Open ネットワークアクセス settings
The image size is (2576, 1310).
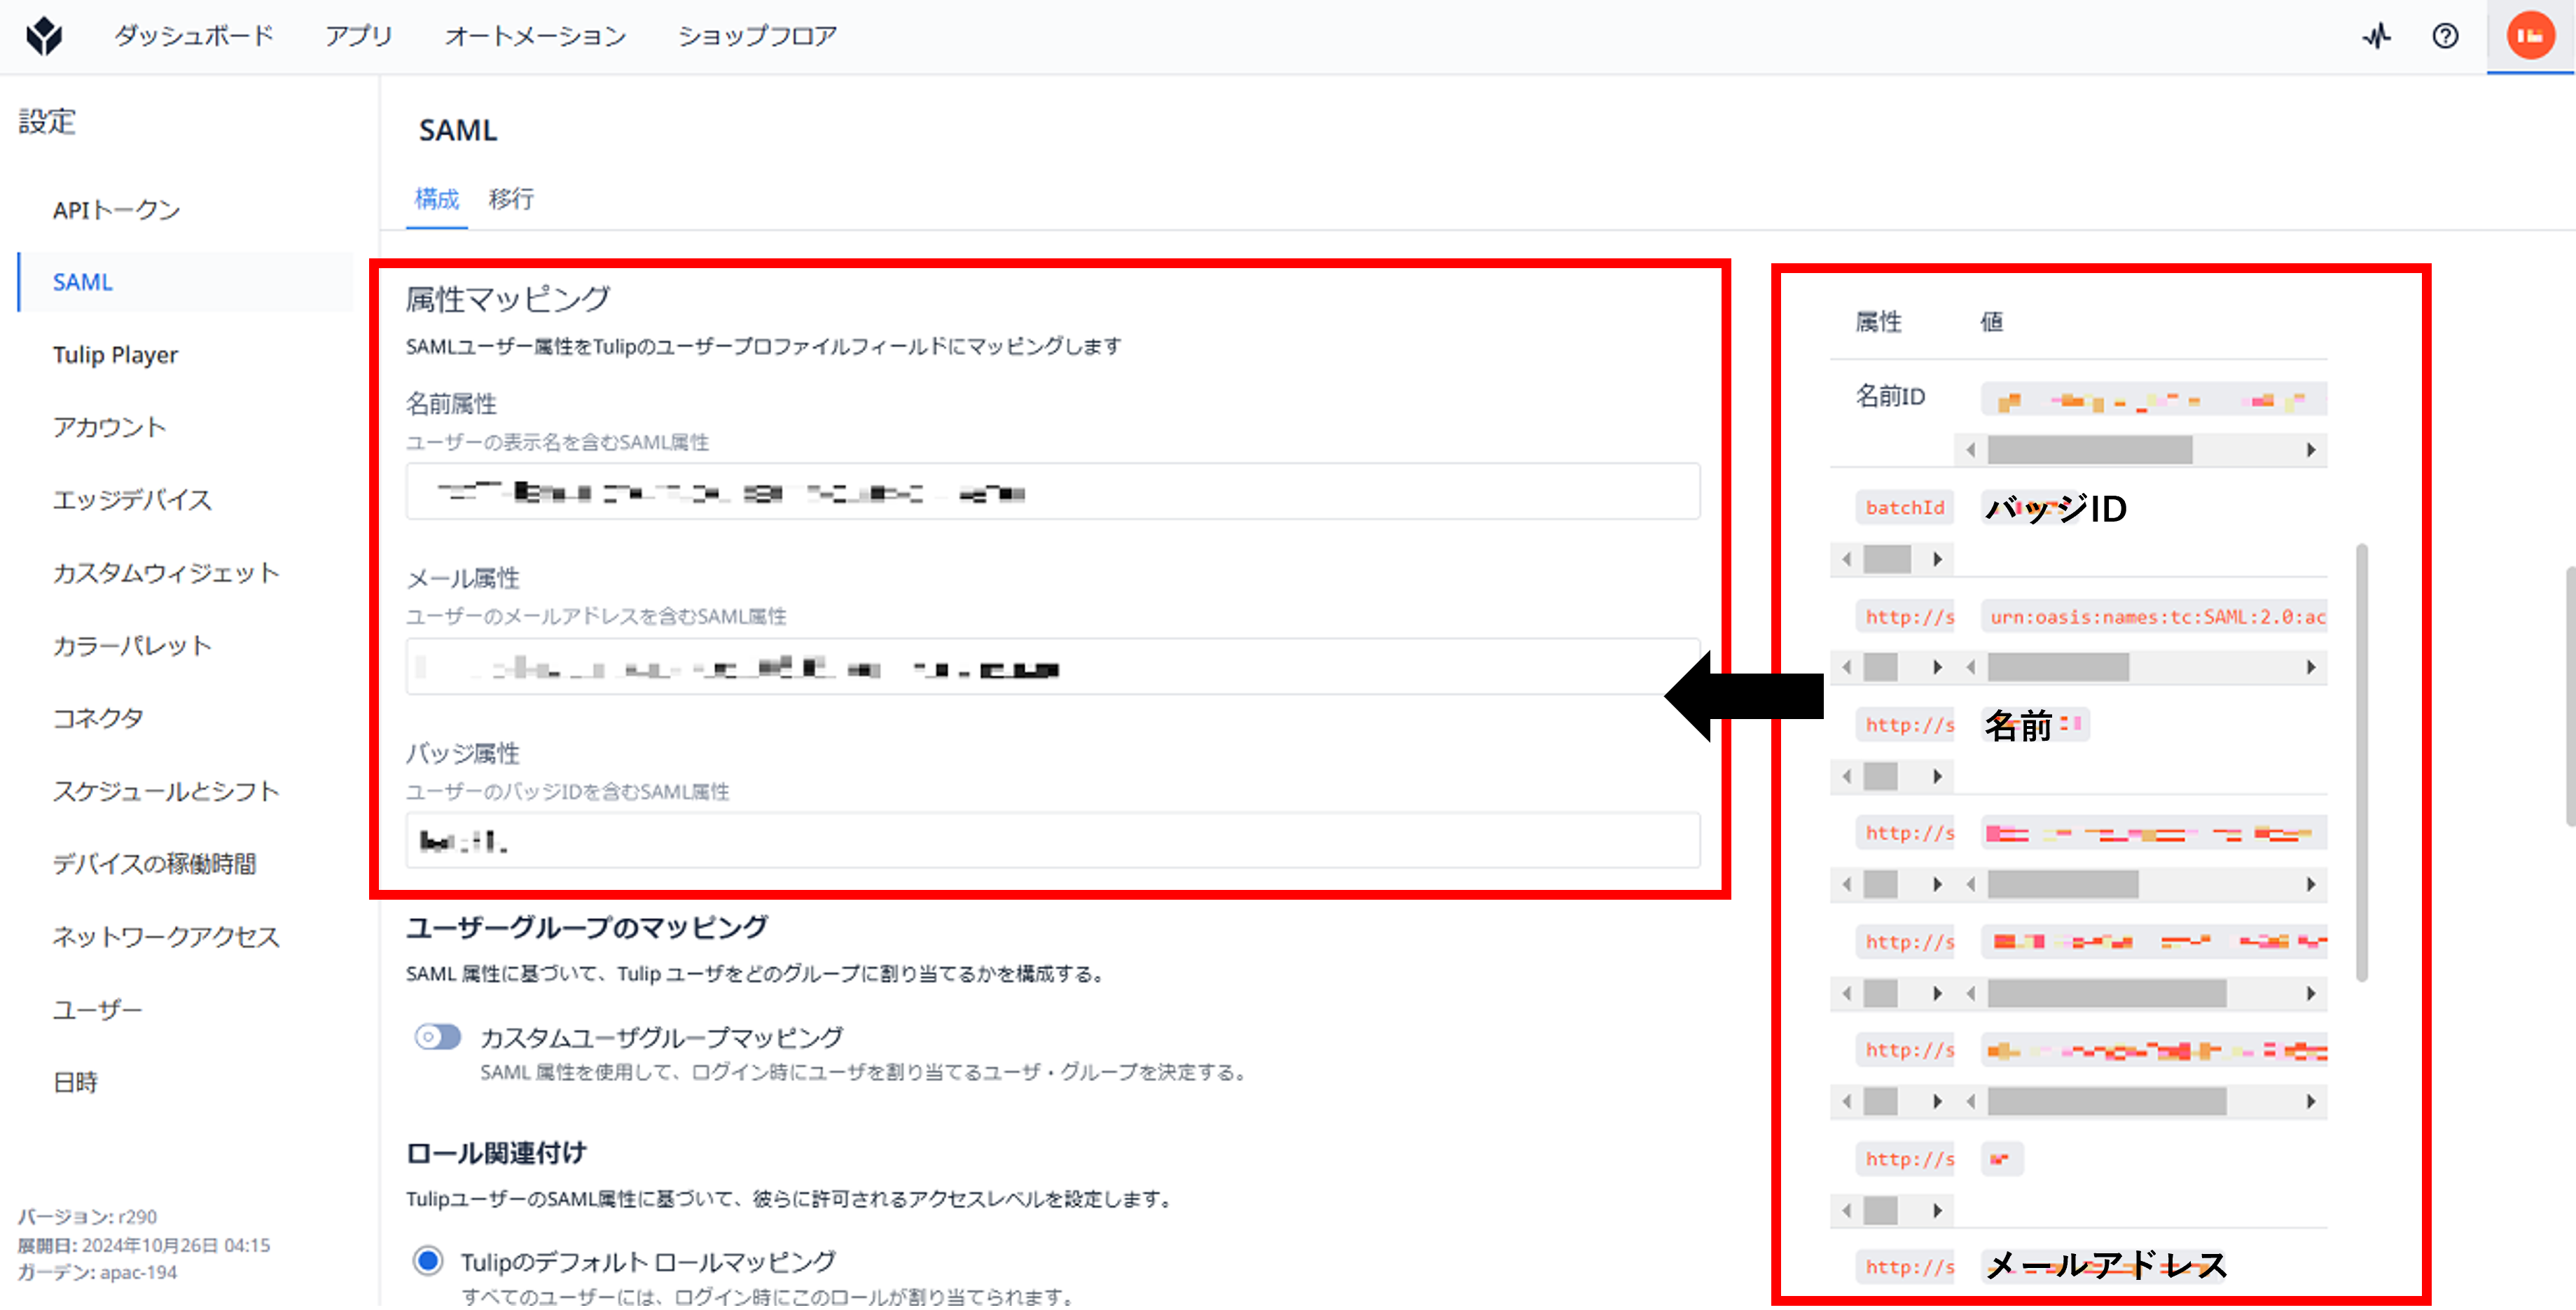(x=166, y=937)
